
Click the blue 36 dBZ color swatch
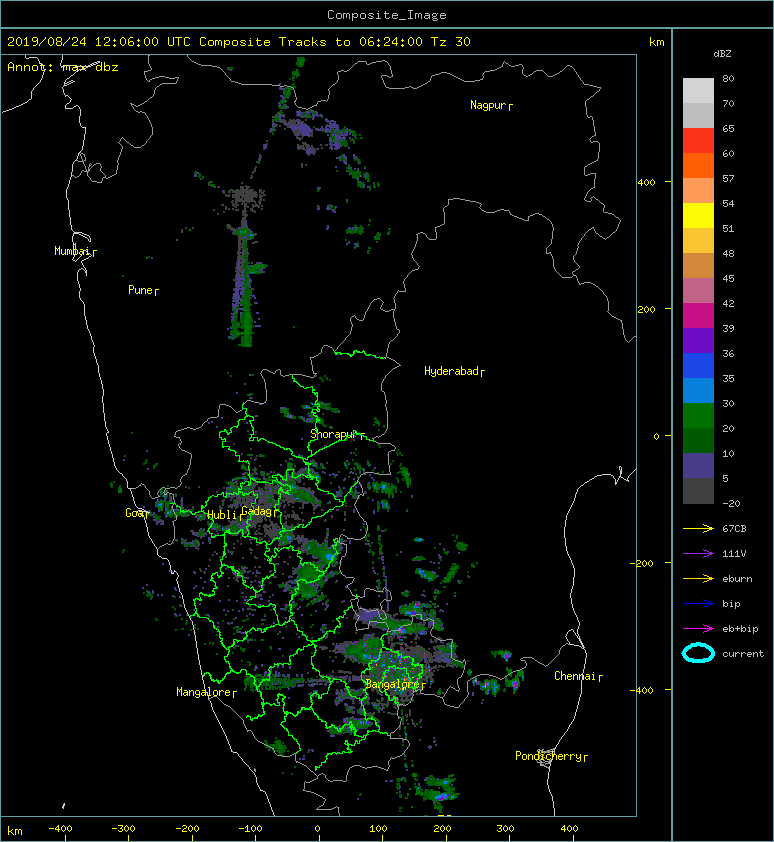pyautogui.click(x=698, y=365)
